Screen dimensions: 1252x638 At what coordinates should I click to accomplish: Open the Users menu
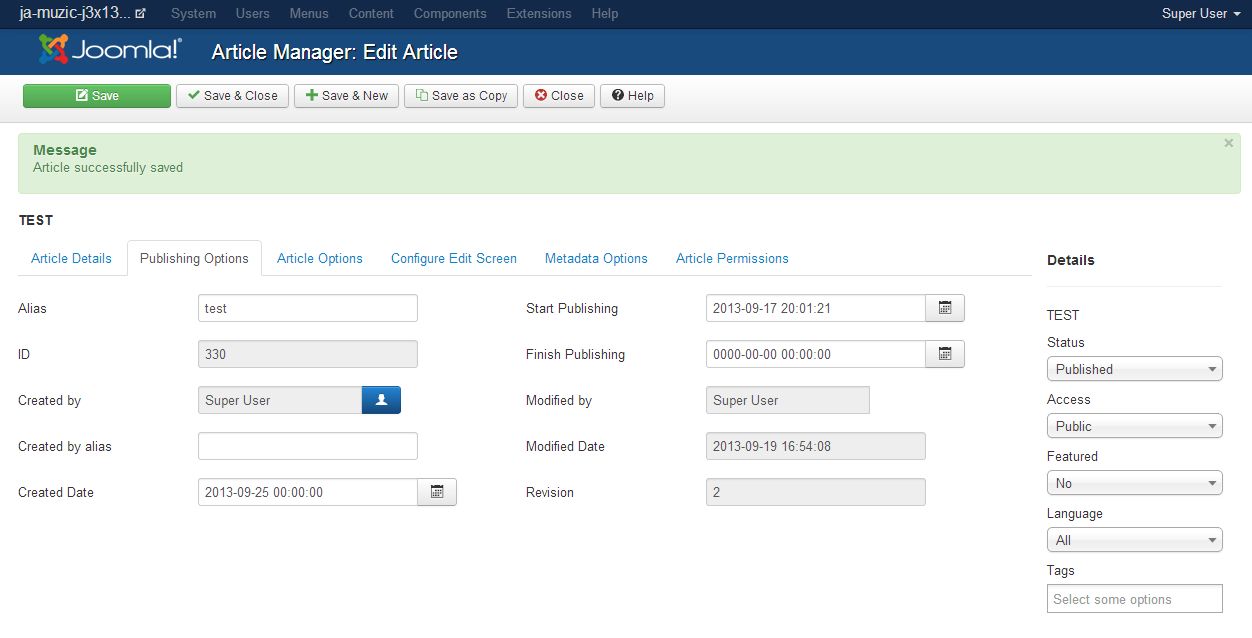click(x=253, y=14)
